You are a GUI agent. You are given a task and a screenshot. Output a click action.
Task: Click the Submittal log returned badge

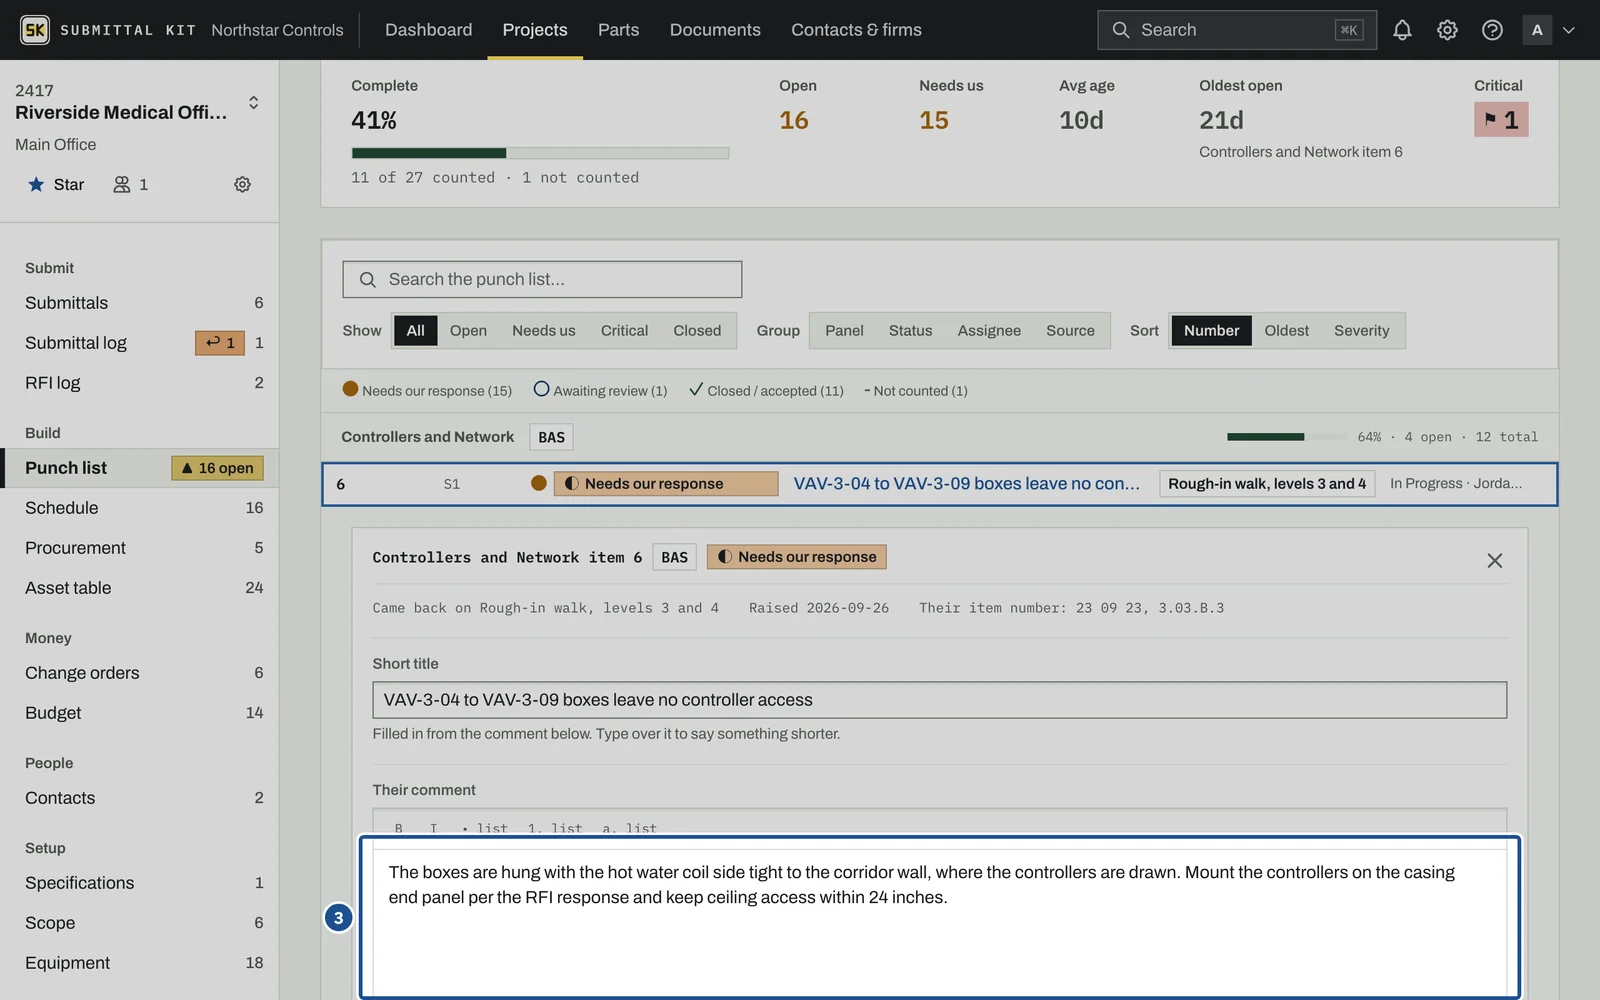[x=220, y=343]
